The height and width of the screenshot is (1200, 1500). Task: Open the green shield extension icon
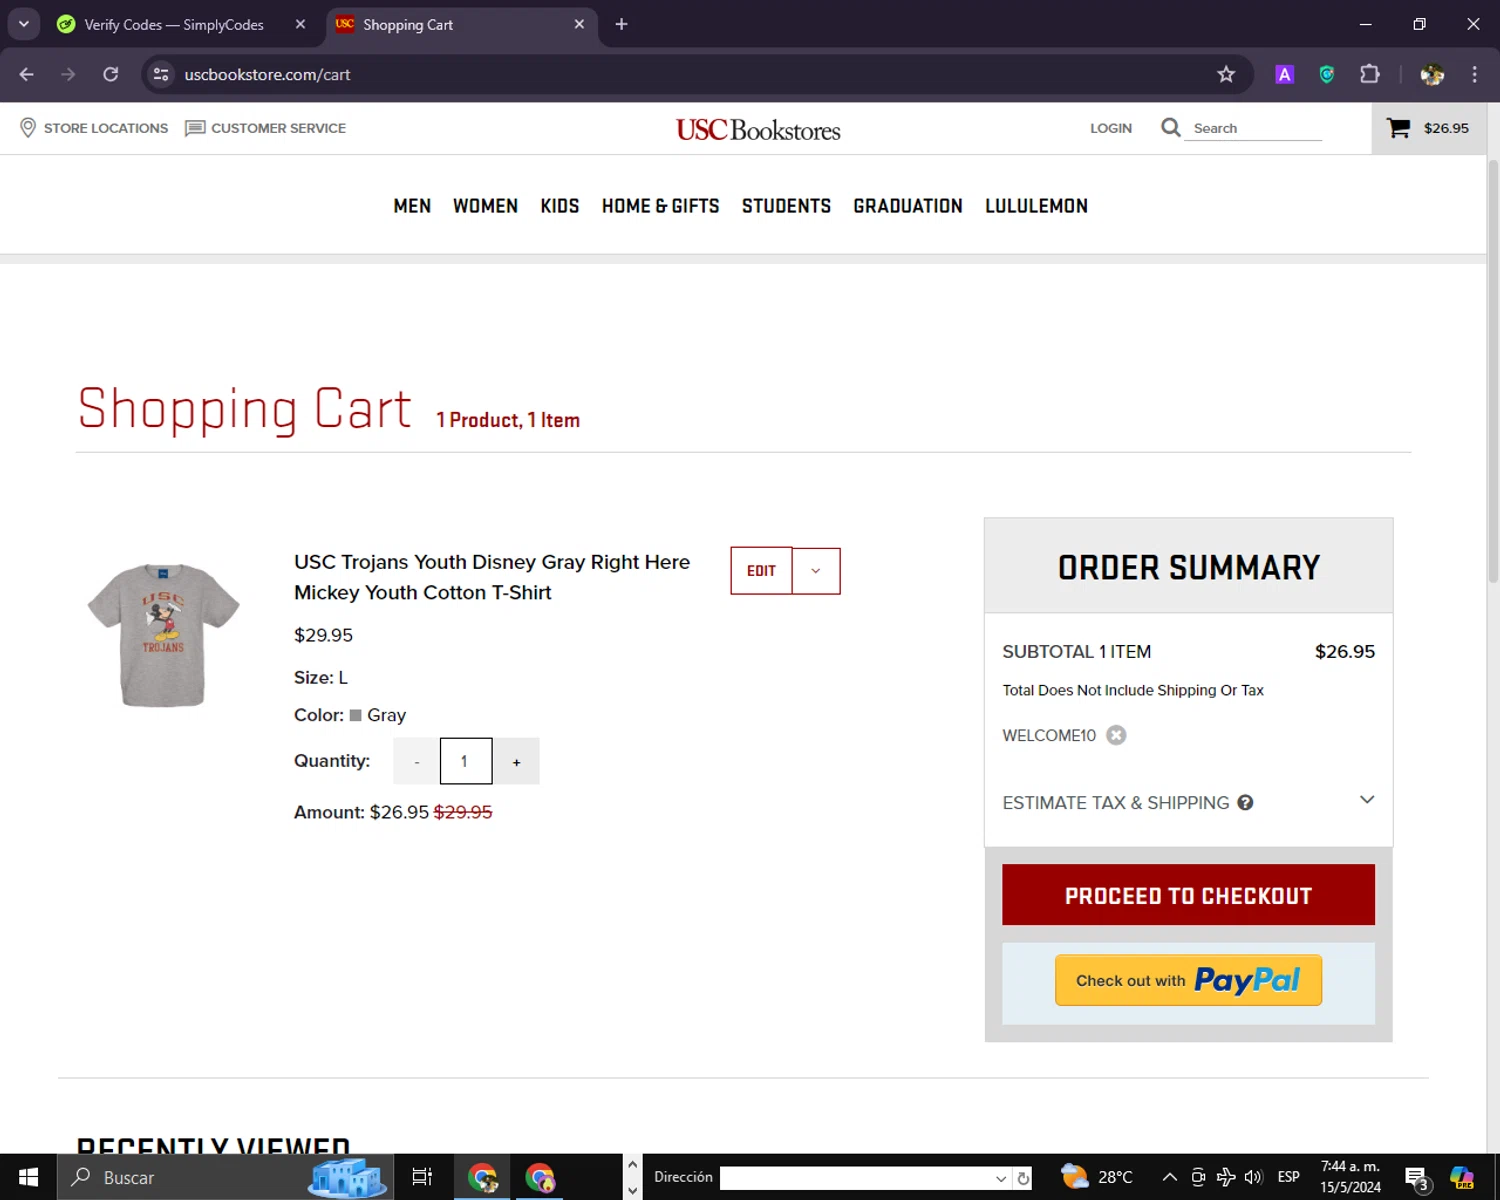coord(1327,74)
